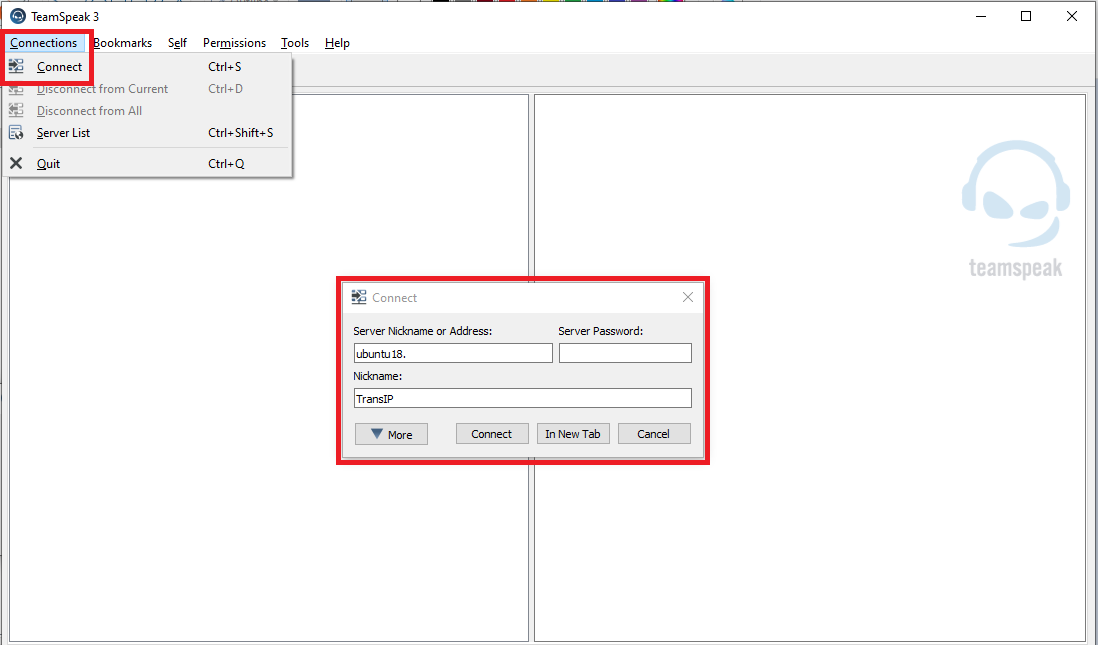Cancel the Connect dialog
The width and height of the screenshot is (1098, 645).
click(654, 434)
